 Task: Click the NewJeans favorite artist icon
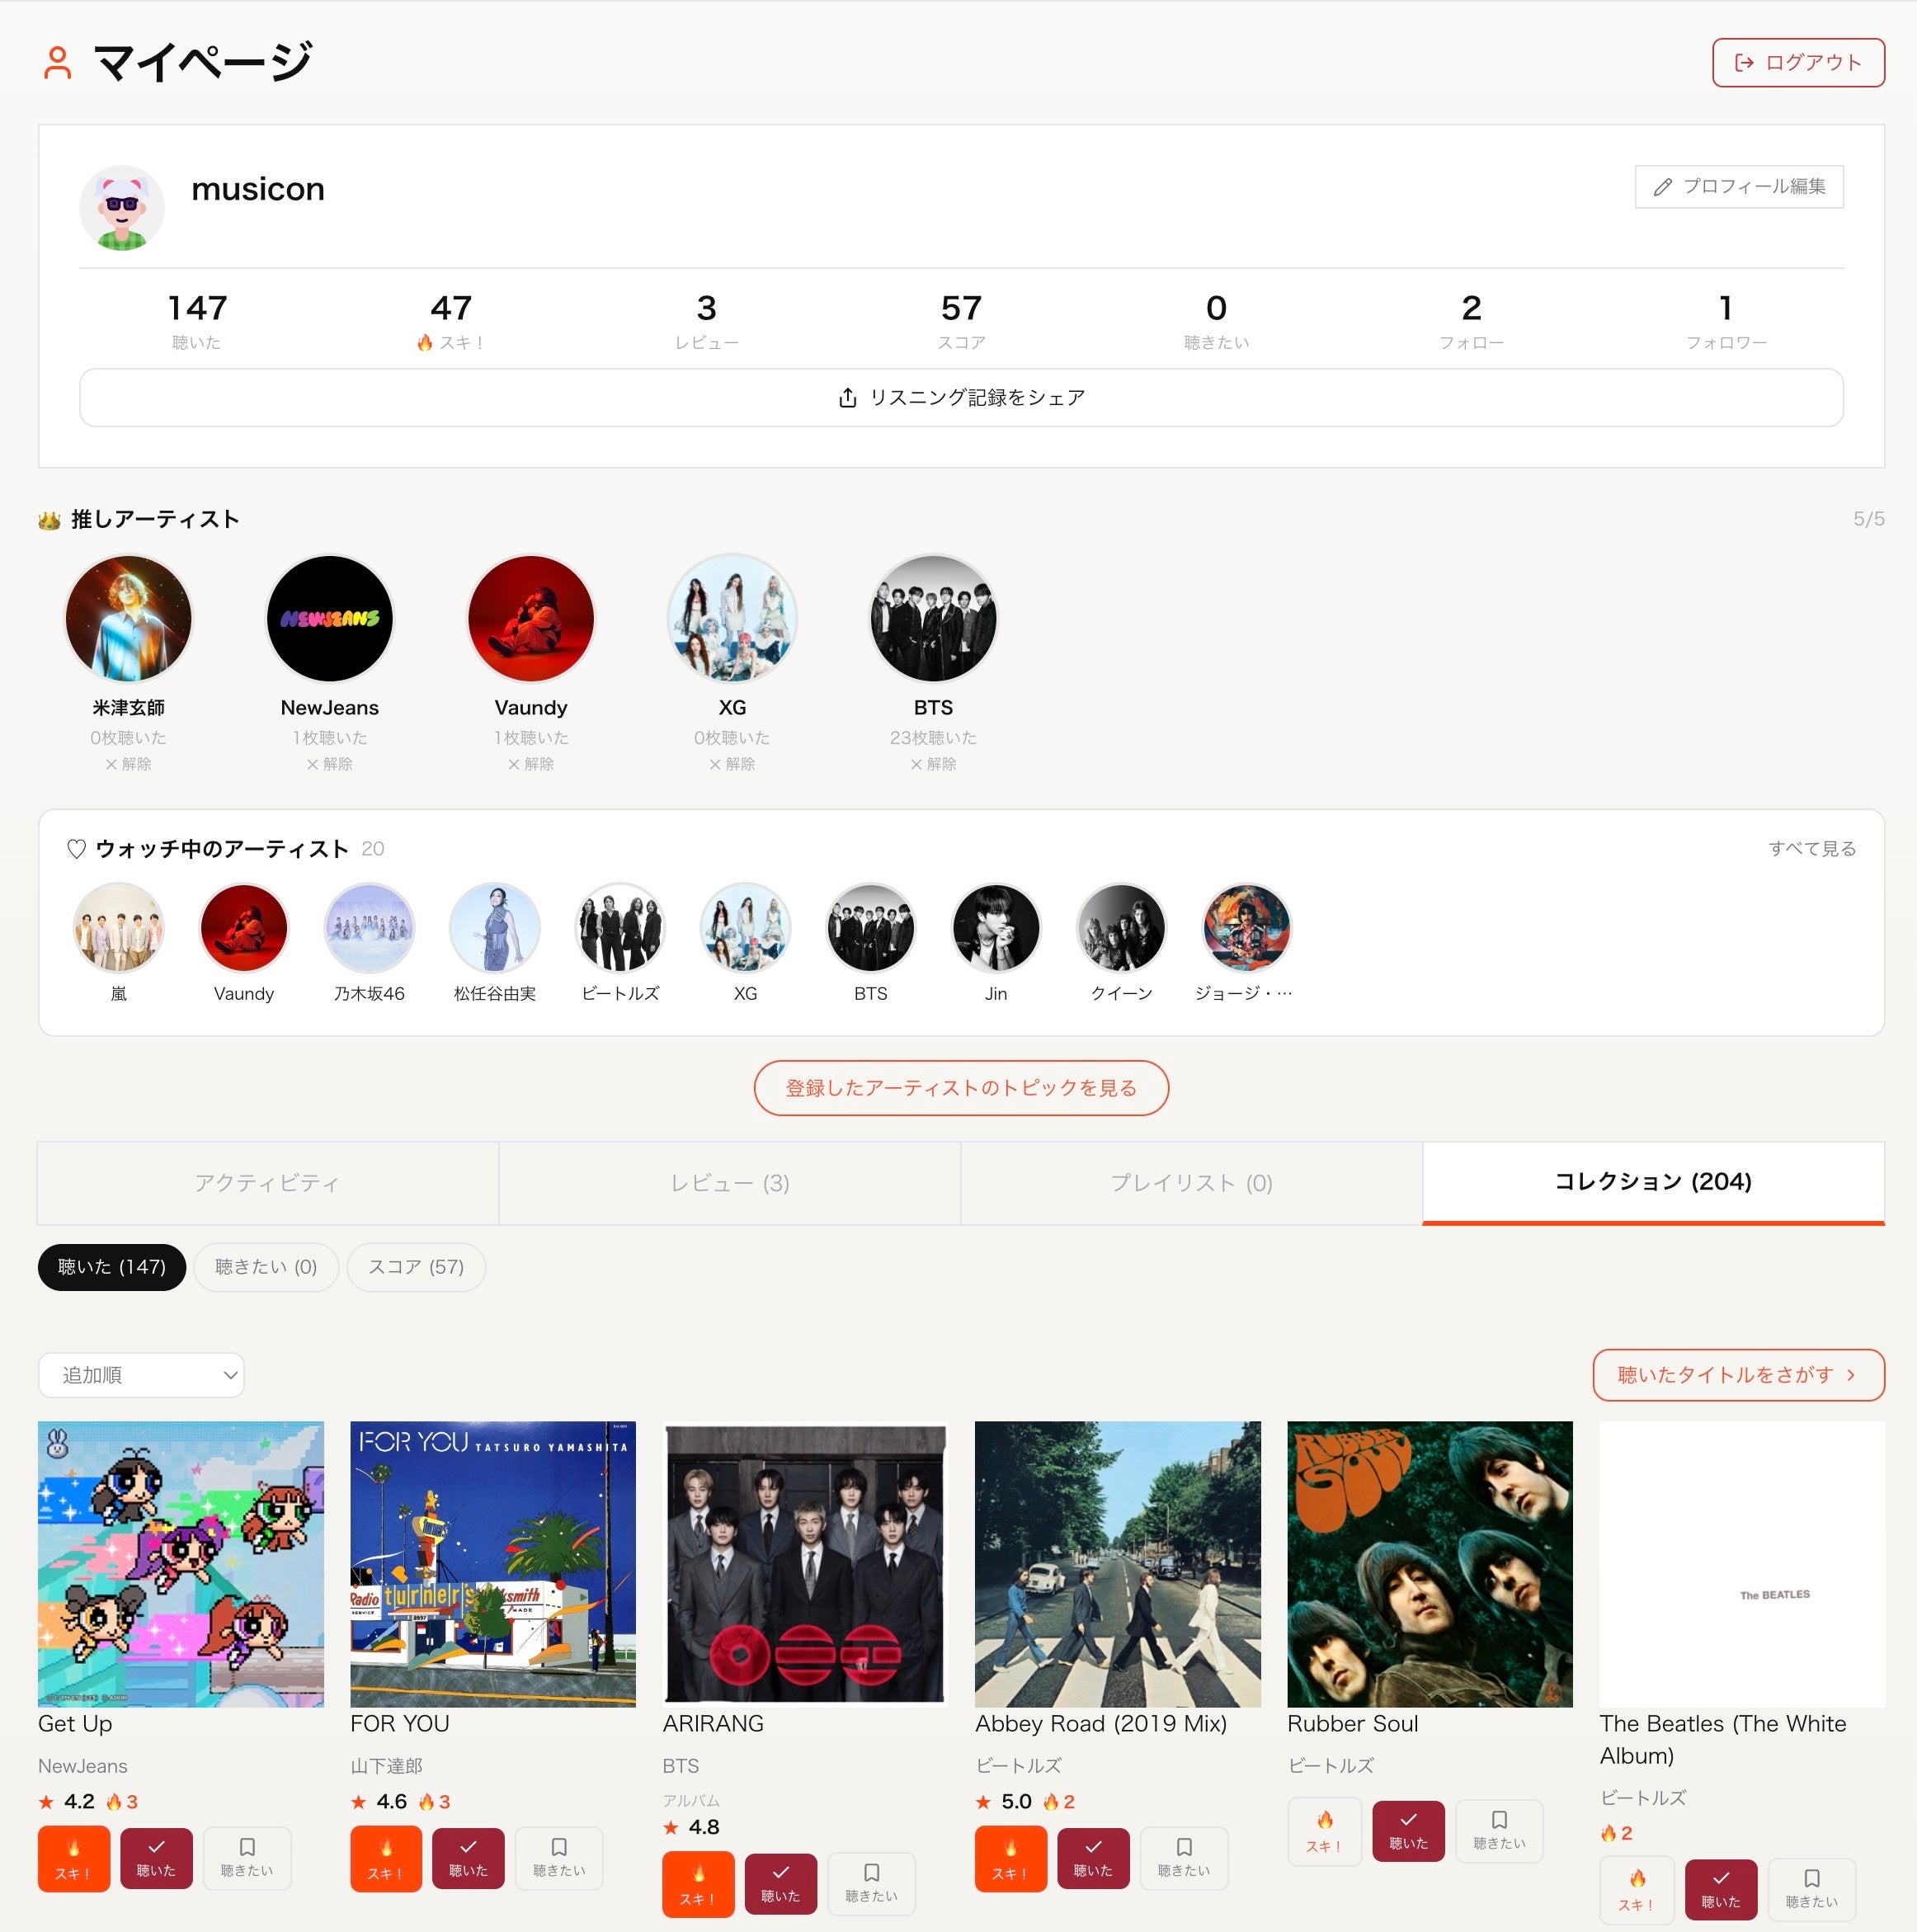330,618
